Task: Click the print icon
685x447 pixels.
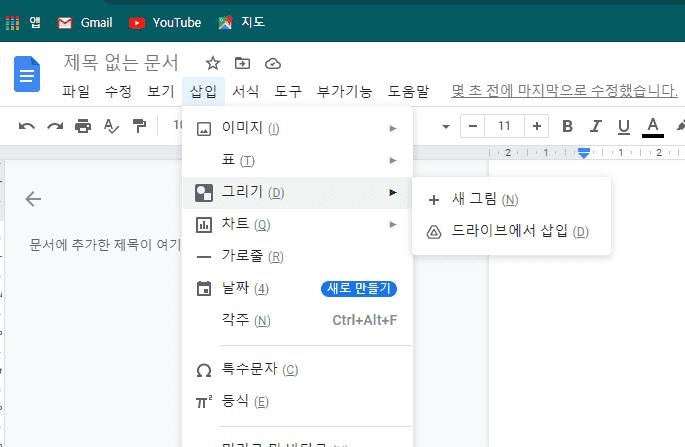Action: (83, 126)
